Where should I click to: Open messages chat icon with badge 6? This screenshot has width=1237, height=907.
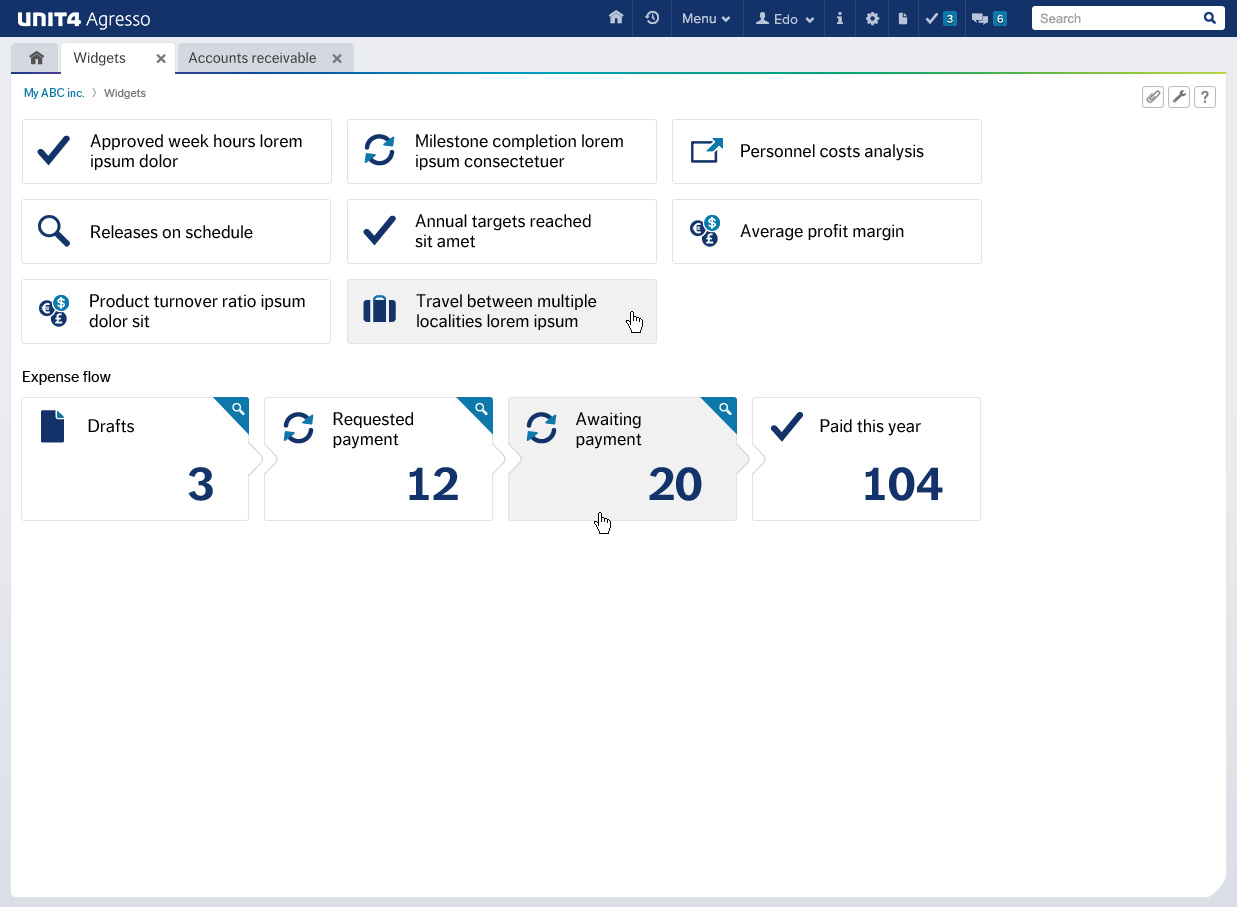pyautogui.click(x=988, y=18)
